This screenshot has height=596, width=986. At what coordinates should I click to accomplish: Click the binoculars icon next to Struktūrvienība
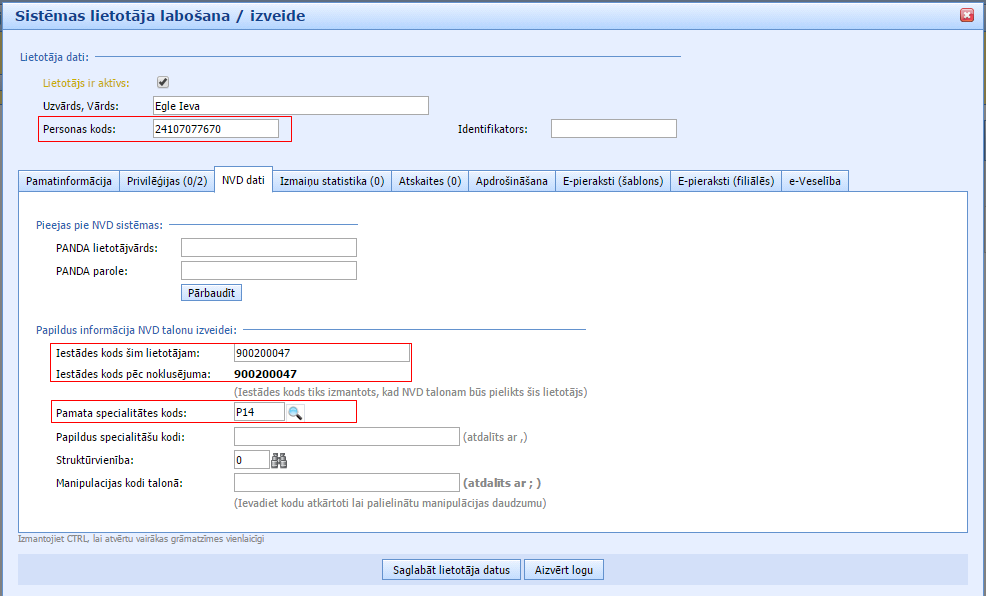(x=279, y=460)
